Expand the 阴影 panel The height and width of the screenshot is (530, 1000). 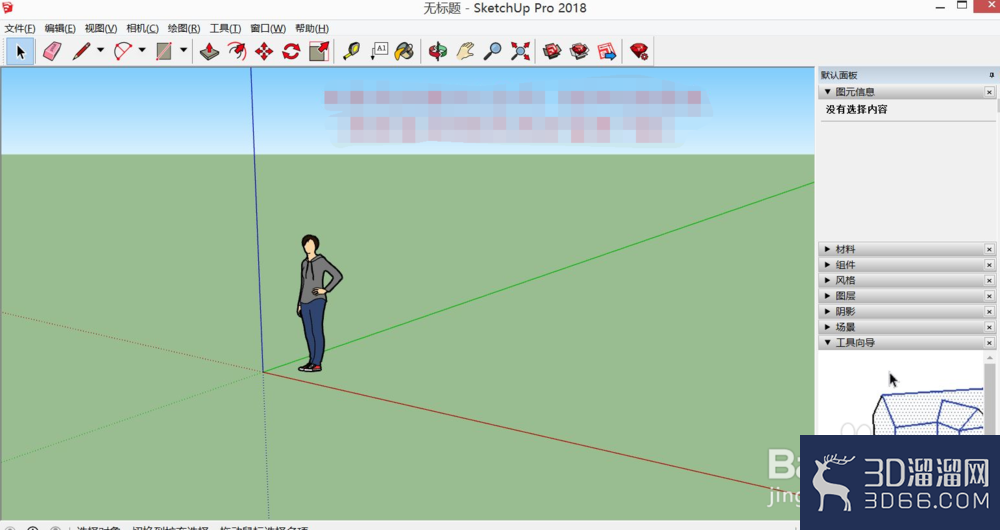[x=828, y=312]
